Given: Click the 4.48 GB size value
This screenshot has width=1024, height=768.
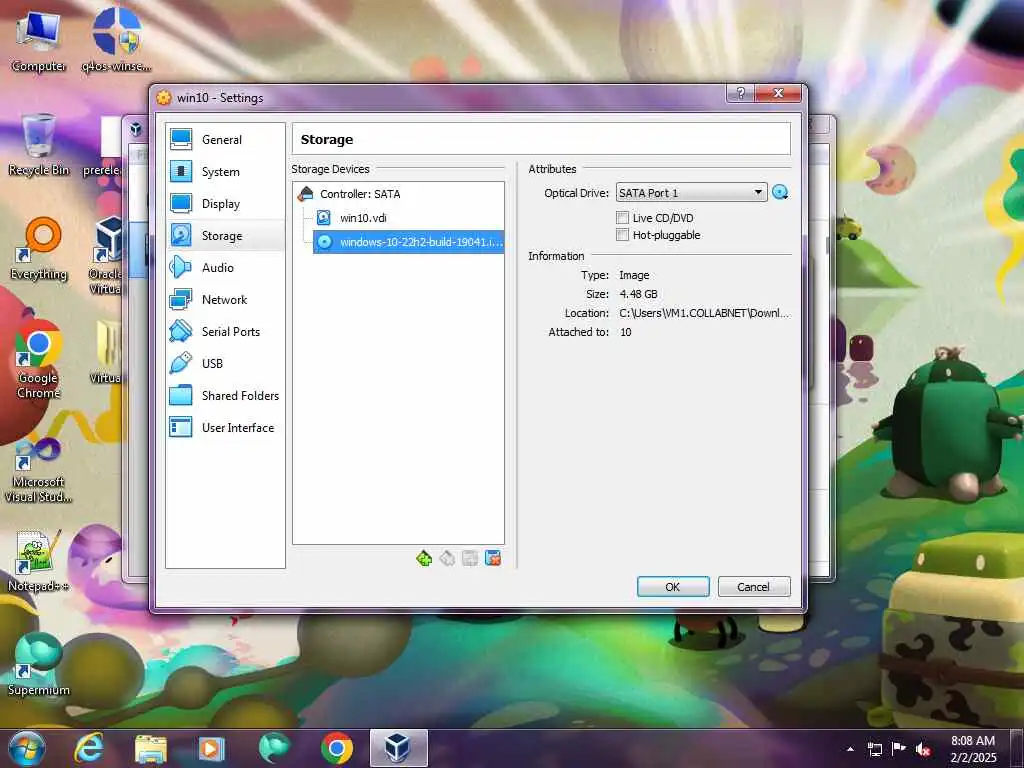Looking at the screenshot, I should point(638,294).
